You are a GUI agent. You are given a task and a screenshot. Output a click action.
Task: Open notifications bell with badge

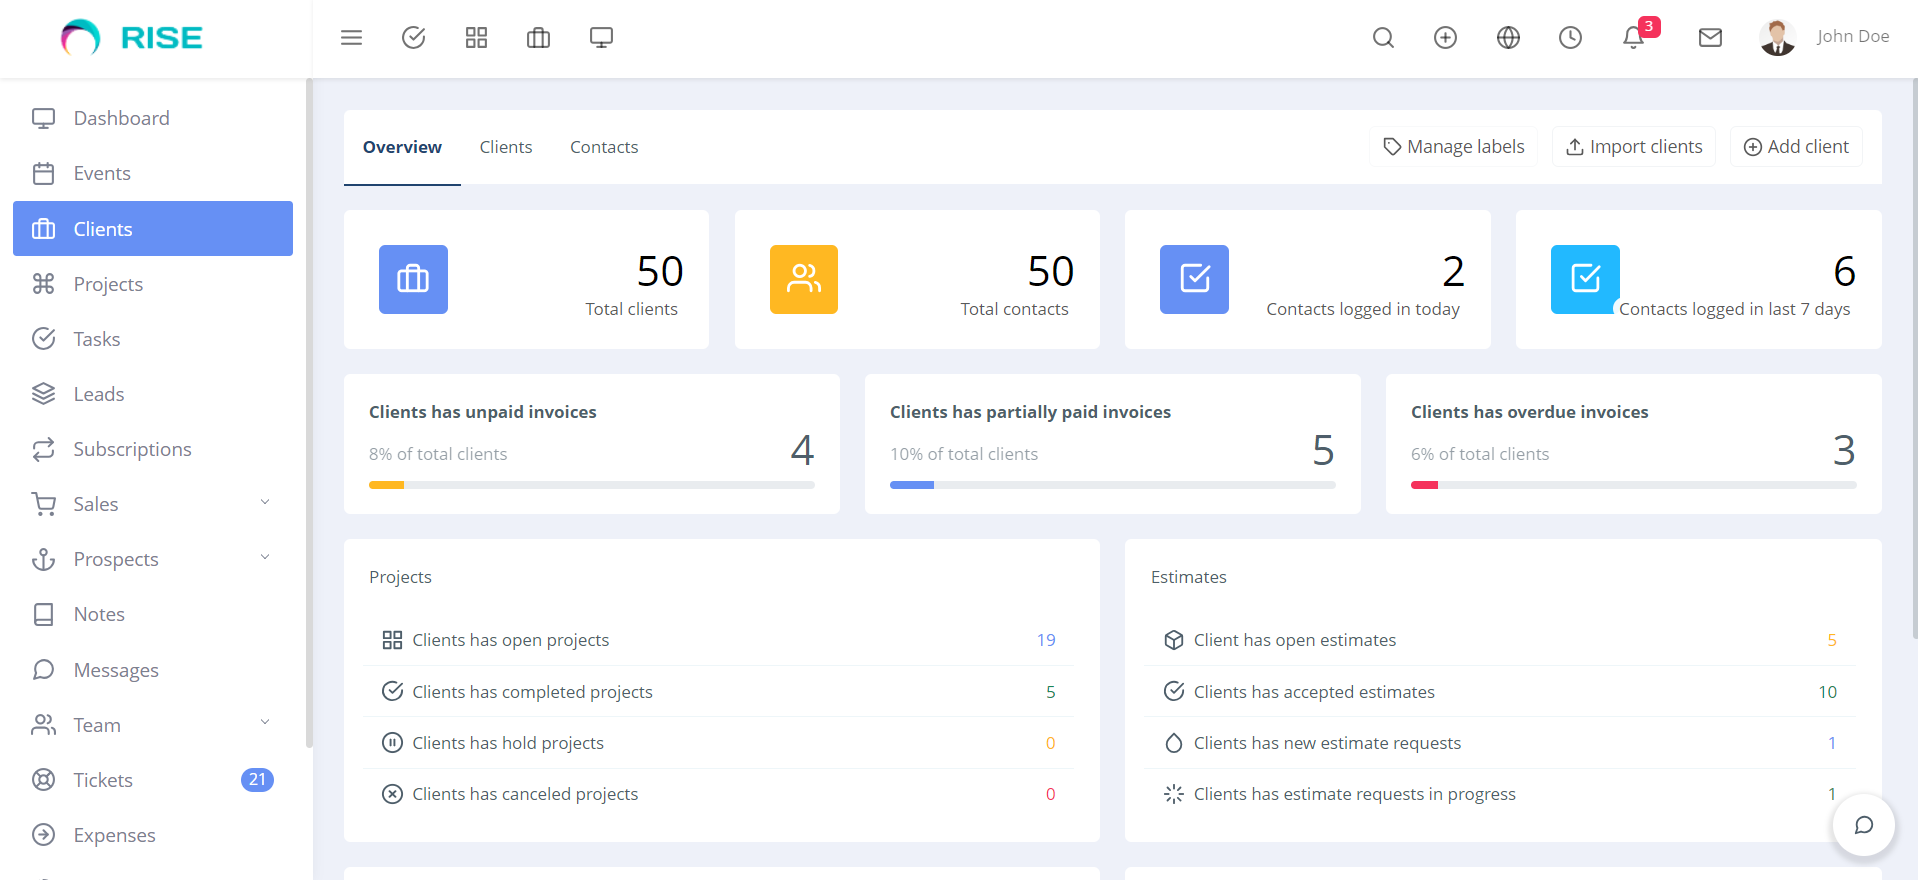[x=1634, y=38]
